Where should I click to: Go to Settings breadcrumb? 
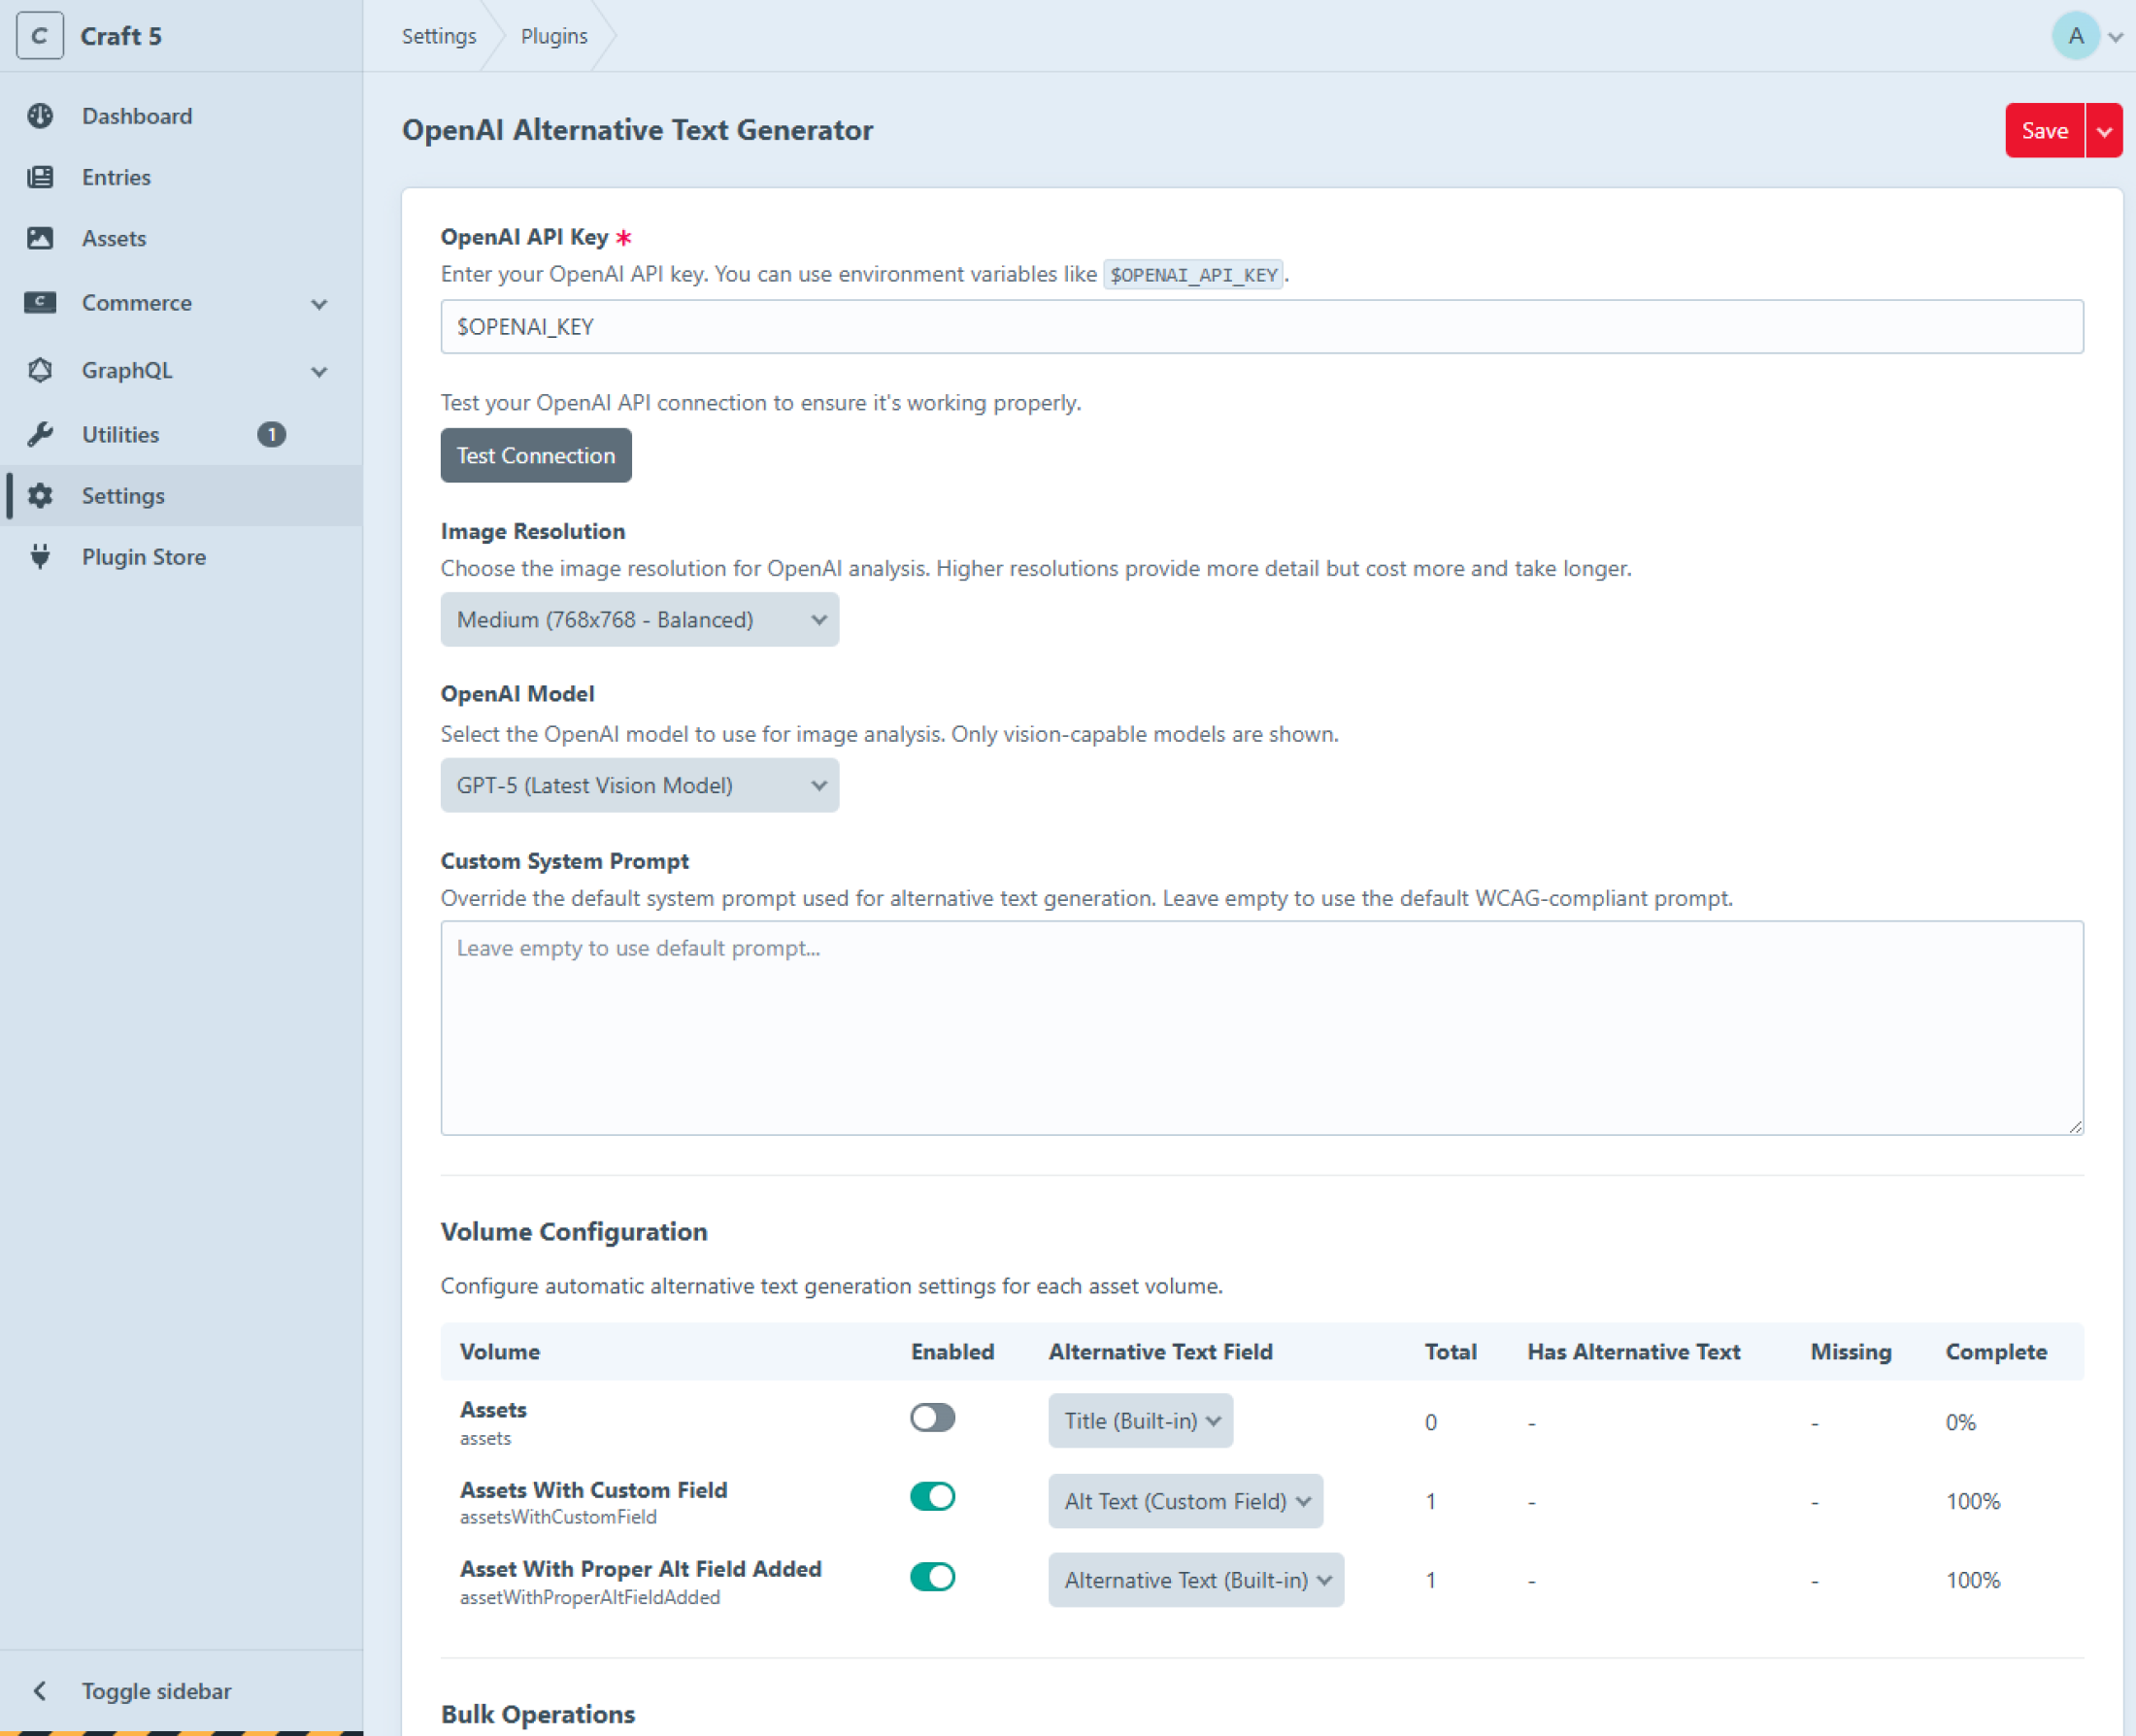(x=438, y=36)
